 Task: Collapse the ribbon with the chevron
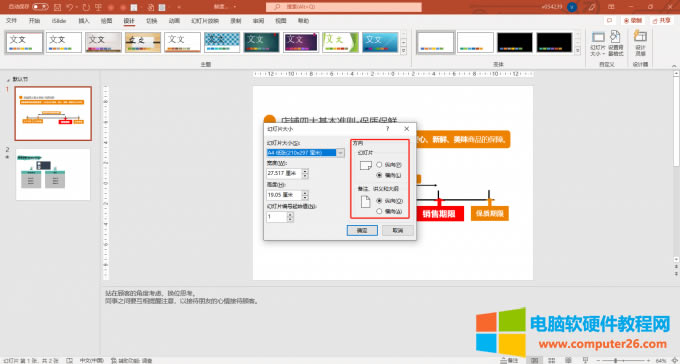pos(674,66)
